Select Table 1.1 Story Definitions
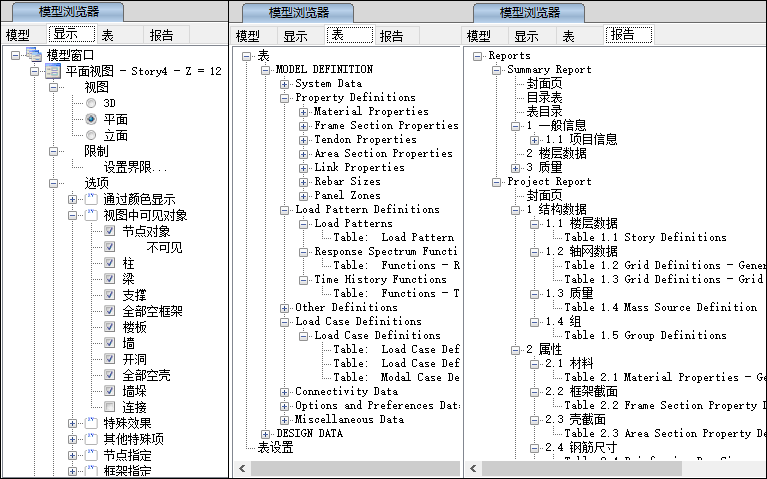The height and width of the screenshot is (479, 767). pos(645,238)
